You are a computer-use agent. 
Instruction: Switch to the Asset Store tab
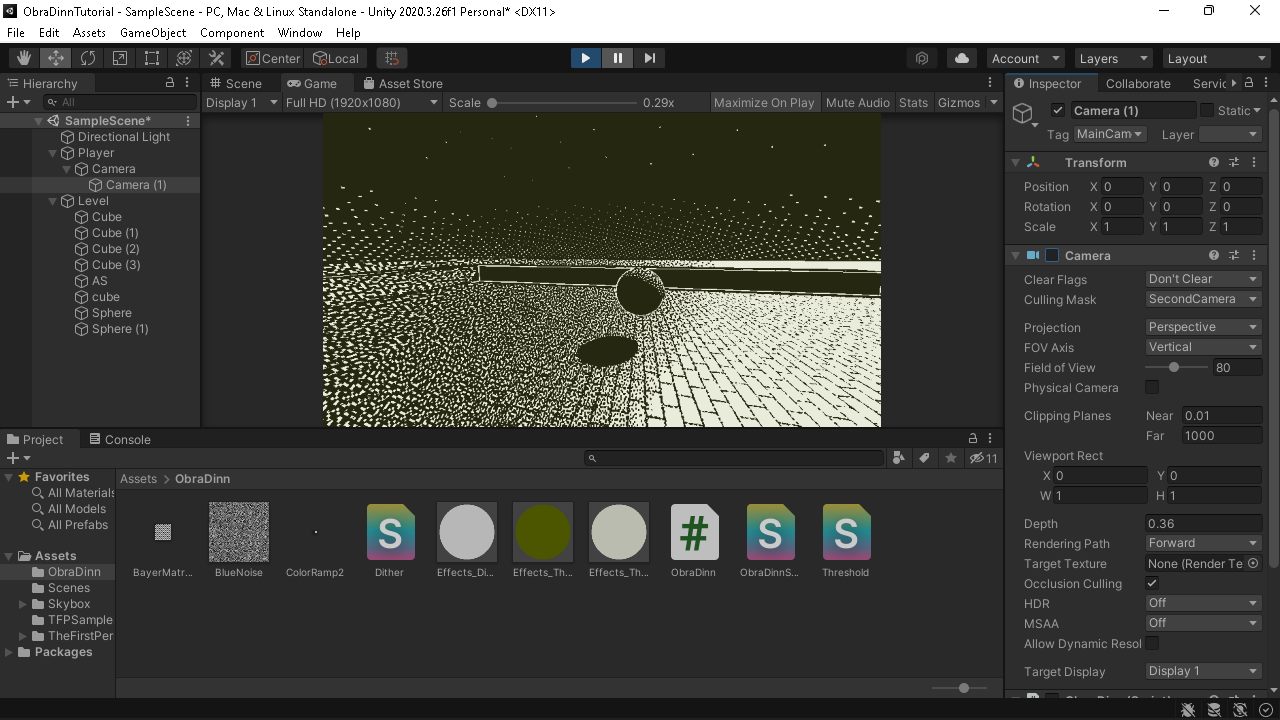pos(402,83)
